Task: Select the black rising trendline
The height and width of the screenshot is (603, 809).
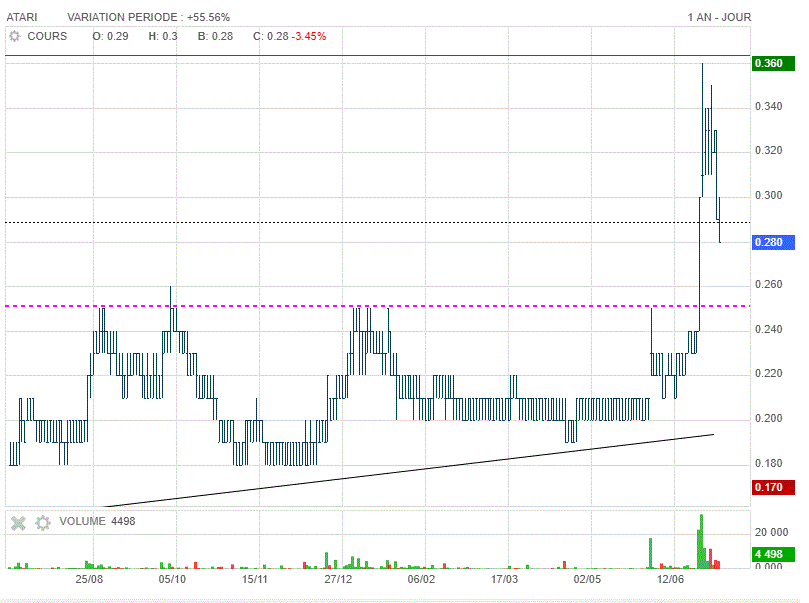Action: tap(409, 470)
